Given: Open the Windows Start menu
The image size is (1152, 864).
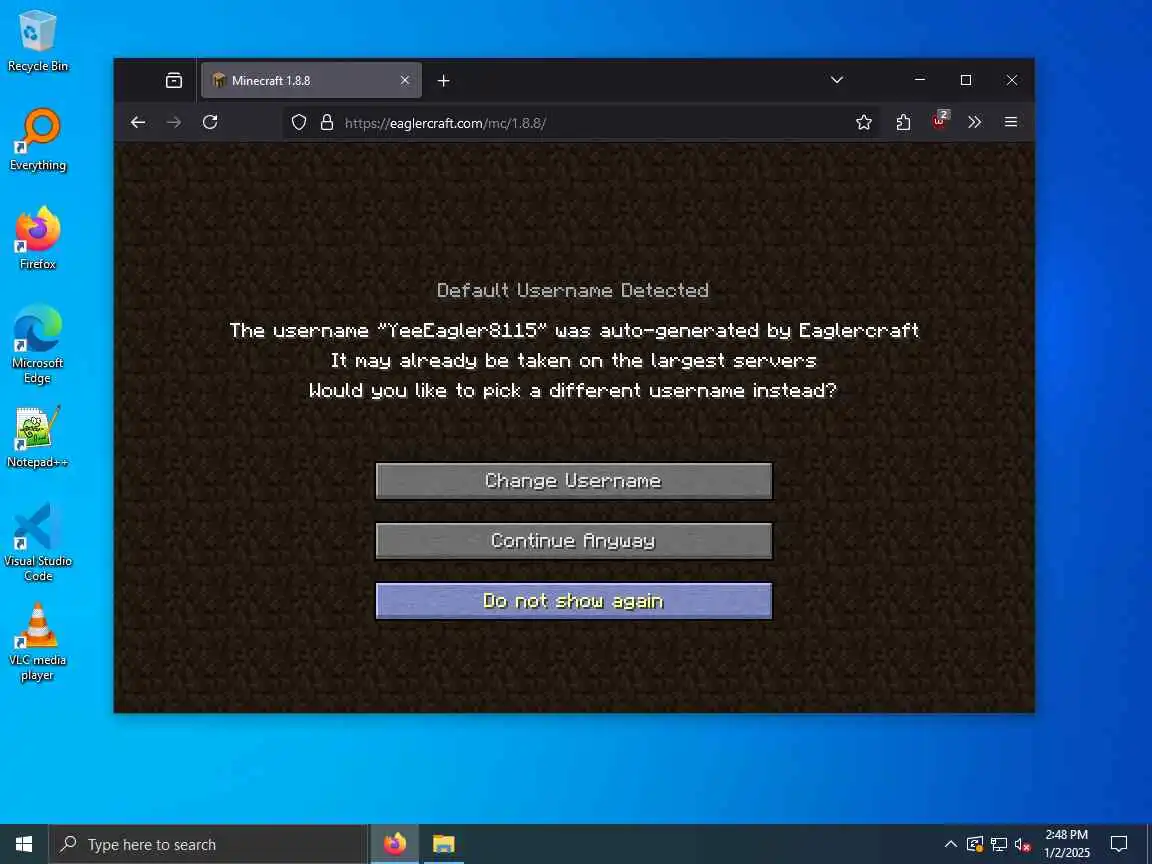Looking at the screenshot, I should 24,844.
